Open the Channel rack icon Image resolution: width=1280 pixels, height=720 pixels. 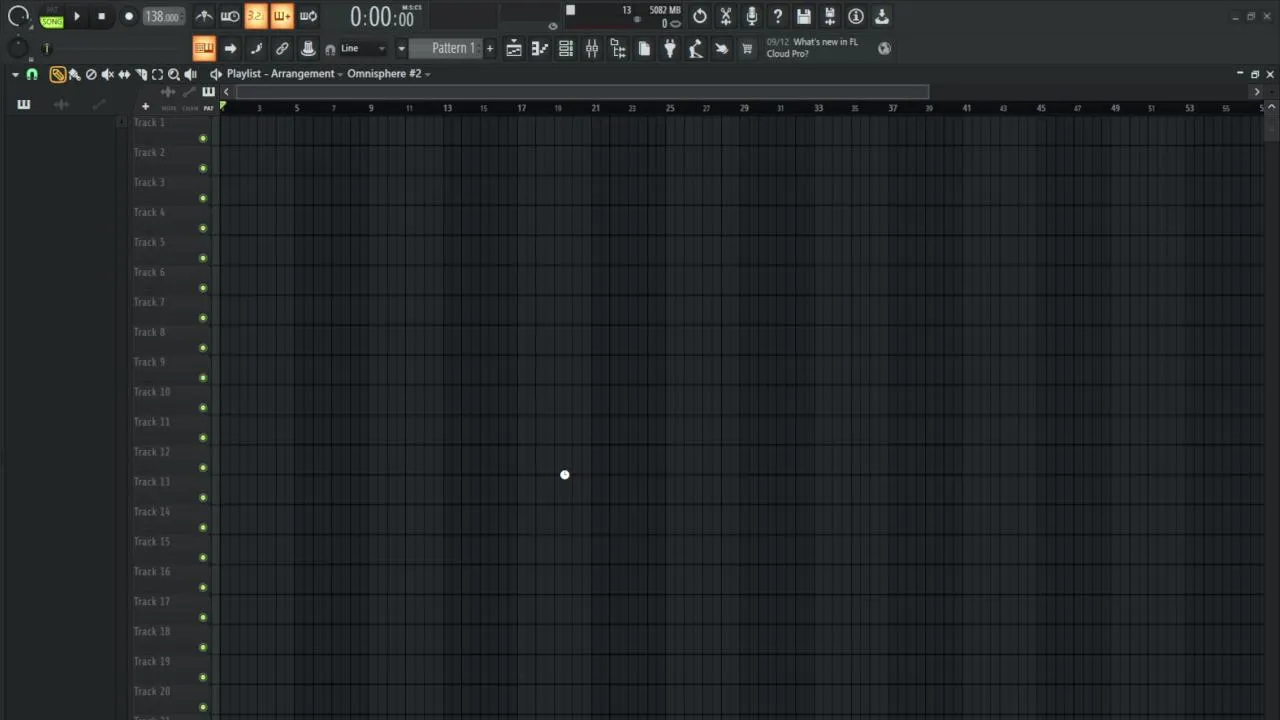coord(566,48)
